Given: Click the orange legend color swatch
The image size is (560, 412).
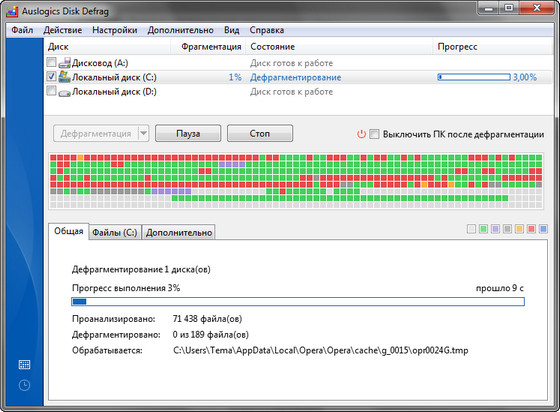Looking at the screenshot, I should [519, 229].
